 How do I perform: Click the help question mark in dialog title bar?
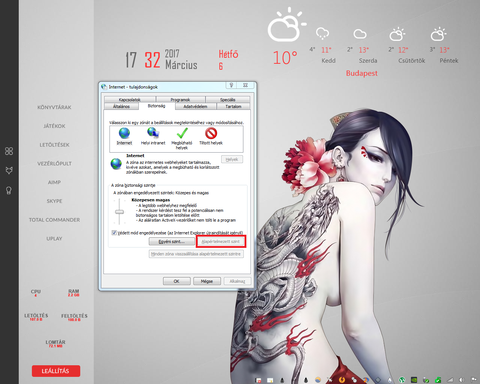(x=231, y=85)
